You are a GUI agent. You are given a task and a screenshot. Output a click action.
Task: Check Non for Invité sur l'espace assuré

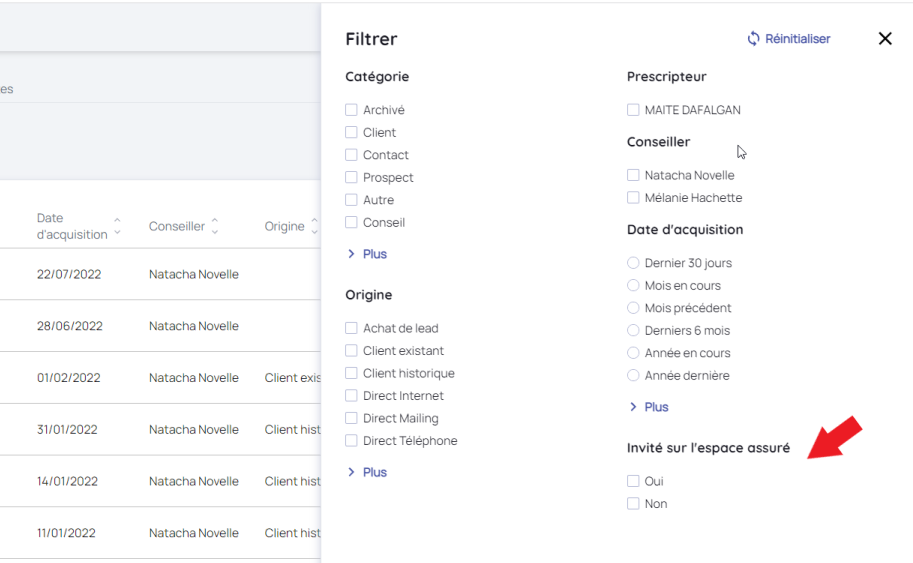point(633,504)
